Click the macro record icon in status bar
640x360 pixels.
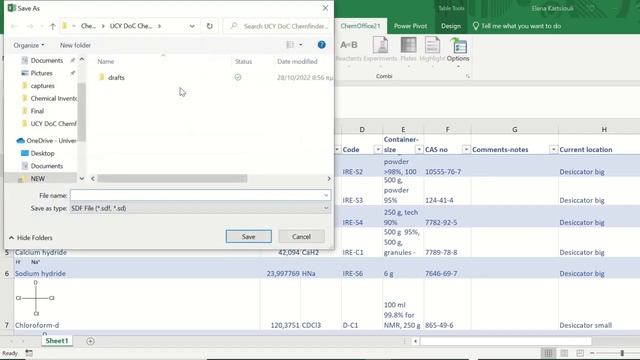click(x=29, y=353)
